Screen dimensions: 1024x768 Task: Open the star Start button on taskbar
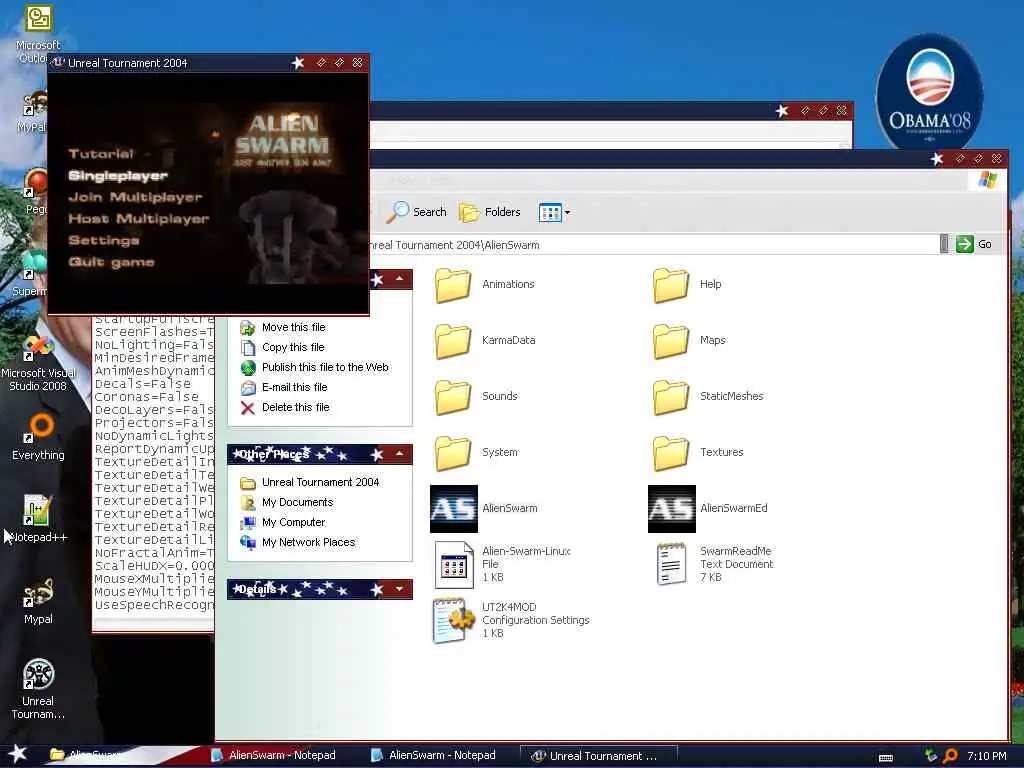[x=17, y=754]
